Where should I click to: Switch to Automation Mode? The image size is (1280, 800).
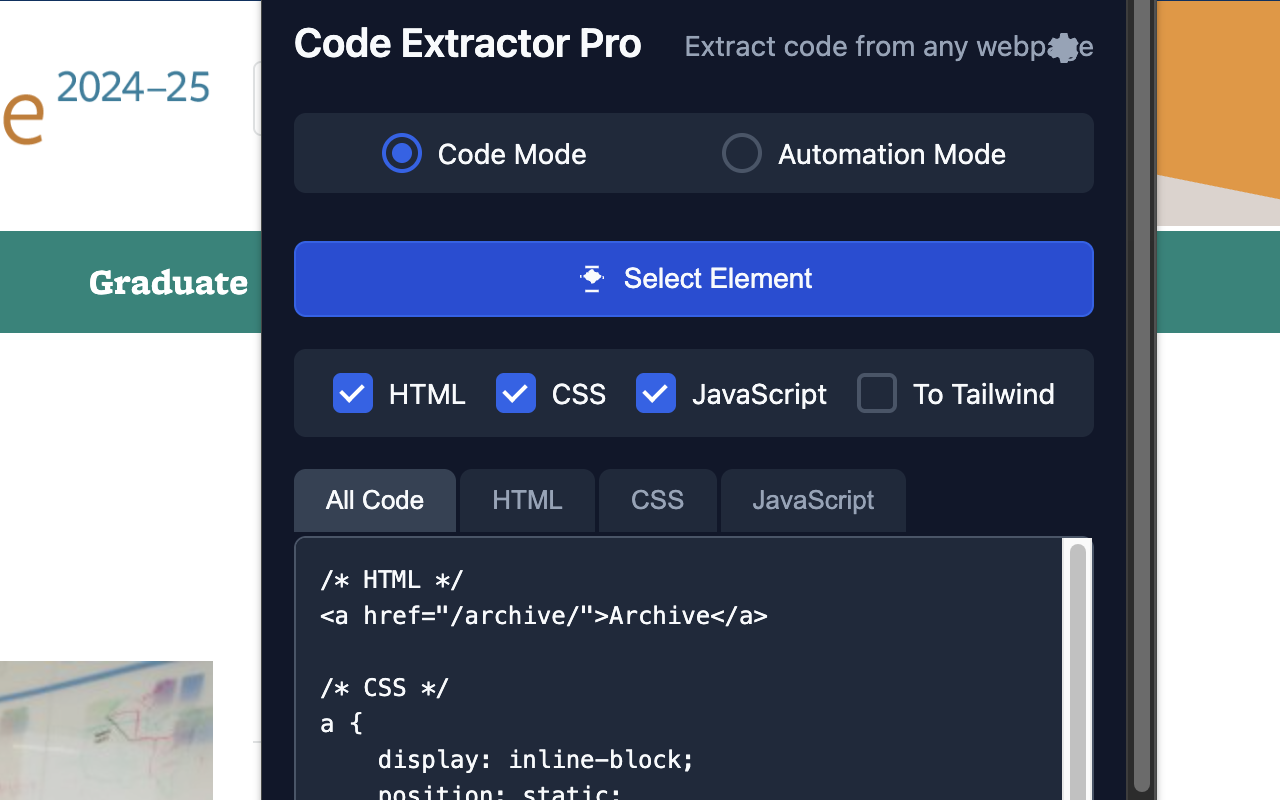click(x=741, y=153)
